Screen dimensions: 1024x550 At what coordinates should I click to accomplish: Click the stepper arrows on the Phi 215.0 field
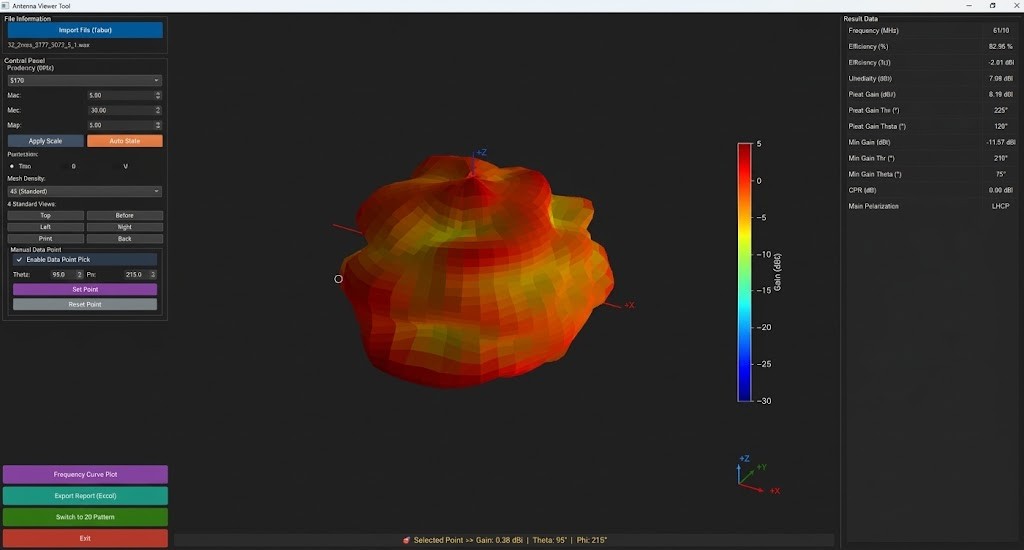153,274
